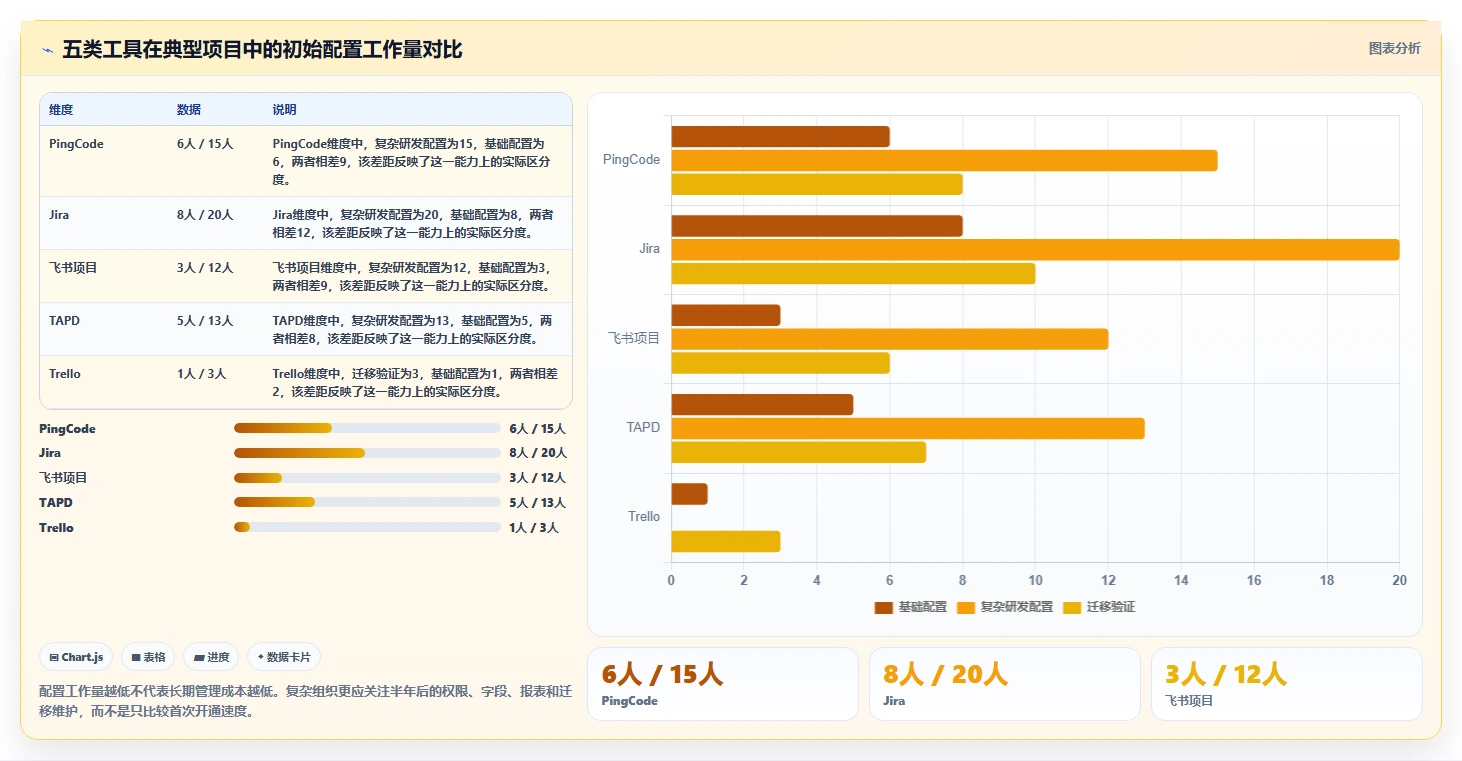Screen dimensions: 1462x761
Task: Click the Jira progress list label
Action: pos(50,453)
